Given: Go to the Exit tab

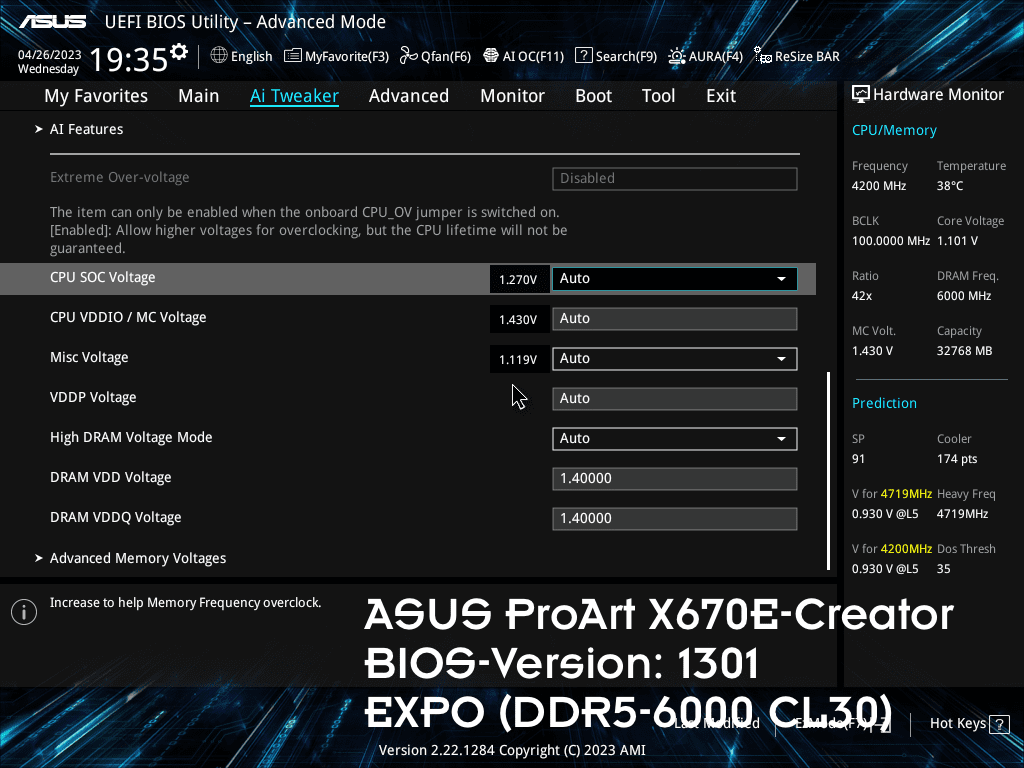Looking at the screenshot, I should (x=721, y=96).
